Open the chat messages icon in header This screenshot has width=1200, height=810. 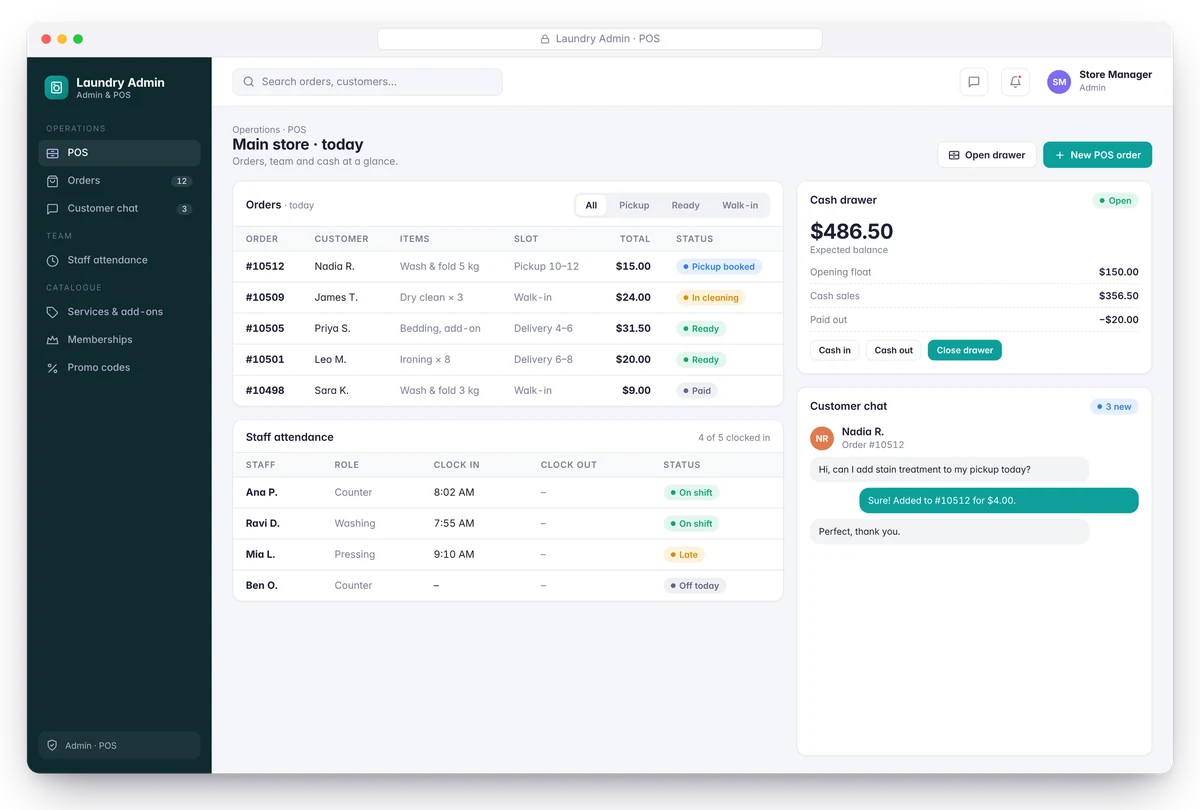point(974,82)
